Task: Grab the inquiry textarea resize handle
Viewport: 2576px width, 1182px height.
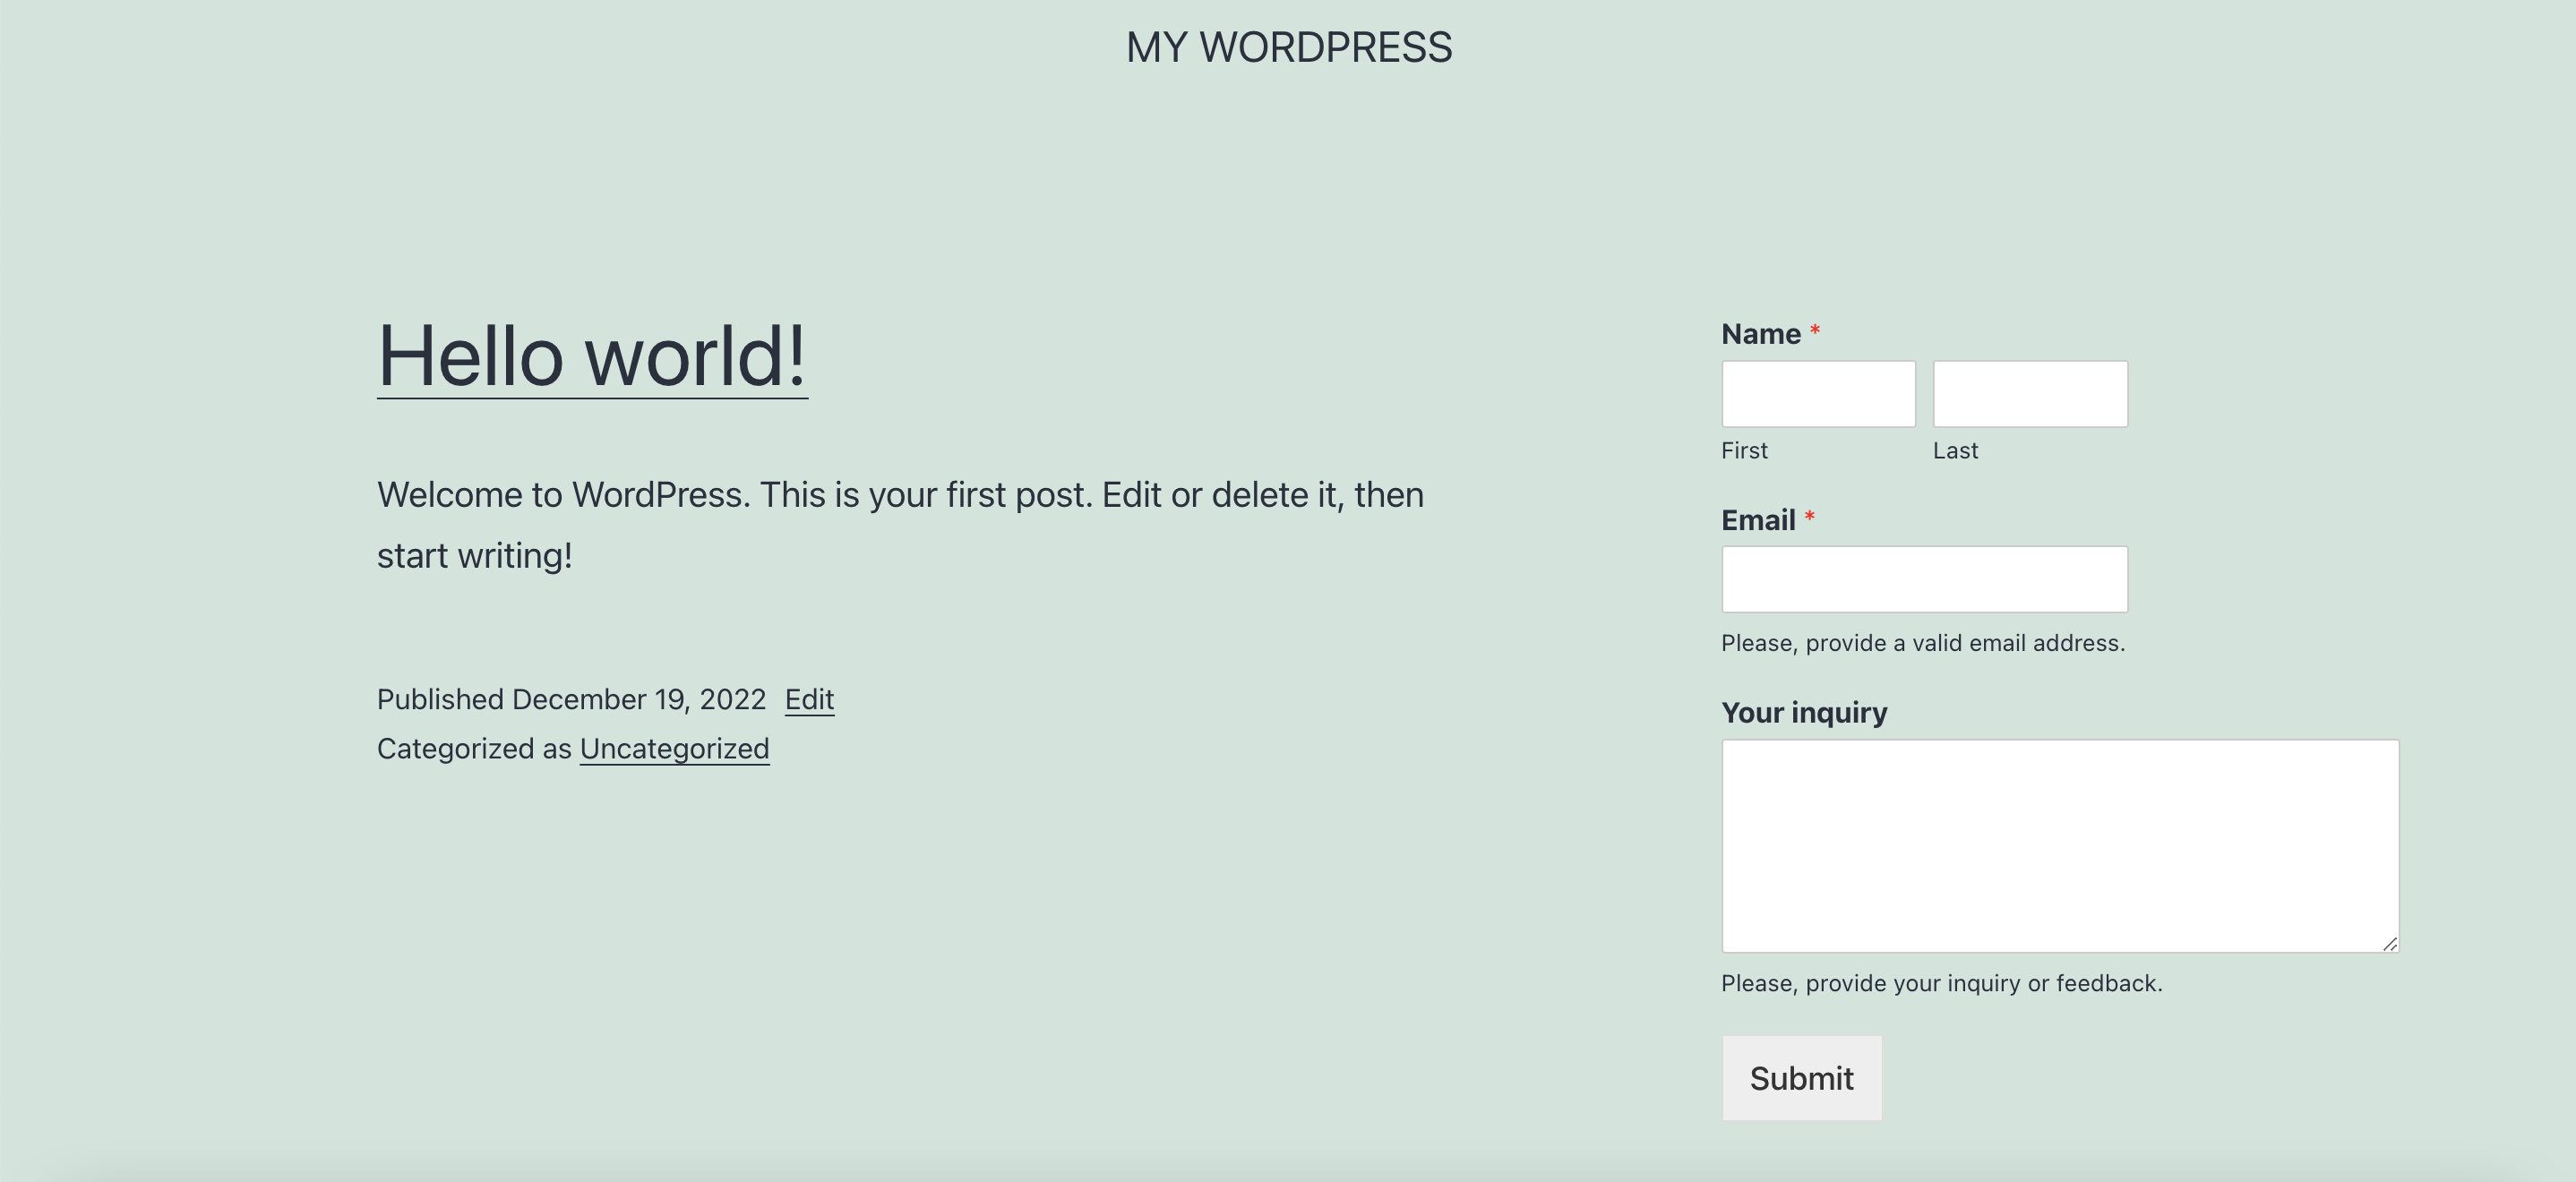Action: (x=2389, y=943)
